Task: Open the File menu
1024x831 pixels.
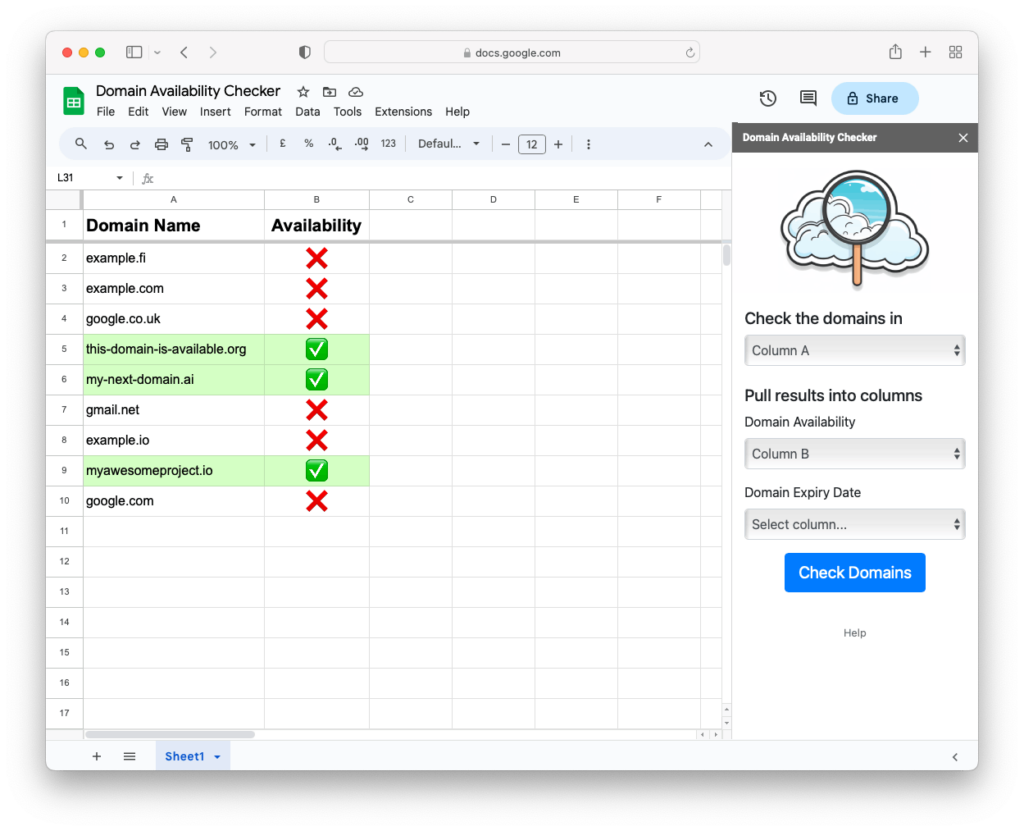Action: point(105,112)
